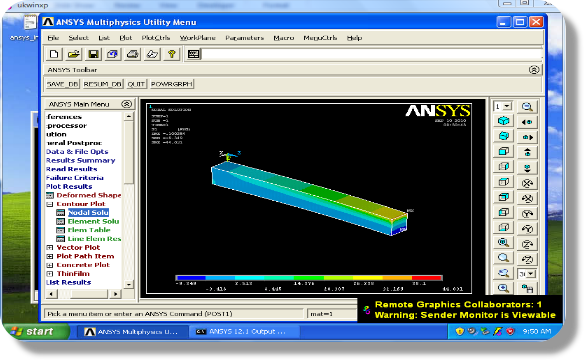Click the printer icon in the toolbar
Image resolution: width=585 pixels, height=362 pixels.
132,54
